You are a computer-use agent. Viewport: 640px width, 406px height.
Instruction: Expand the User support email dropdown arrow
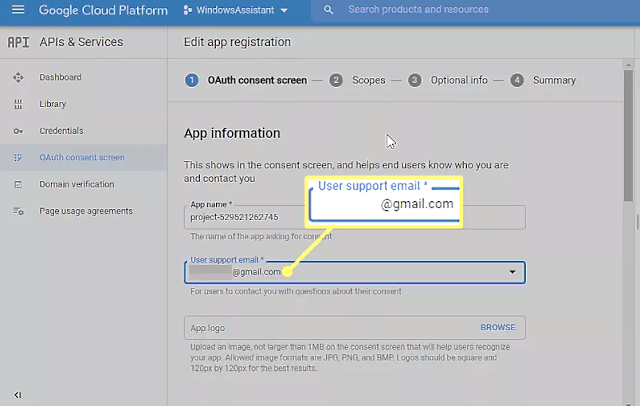[x=512, y=272]
